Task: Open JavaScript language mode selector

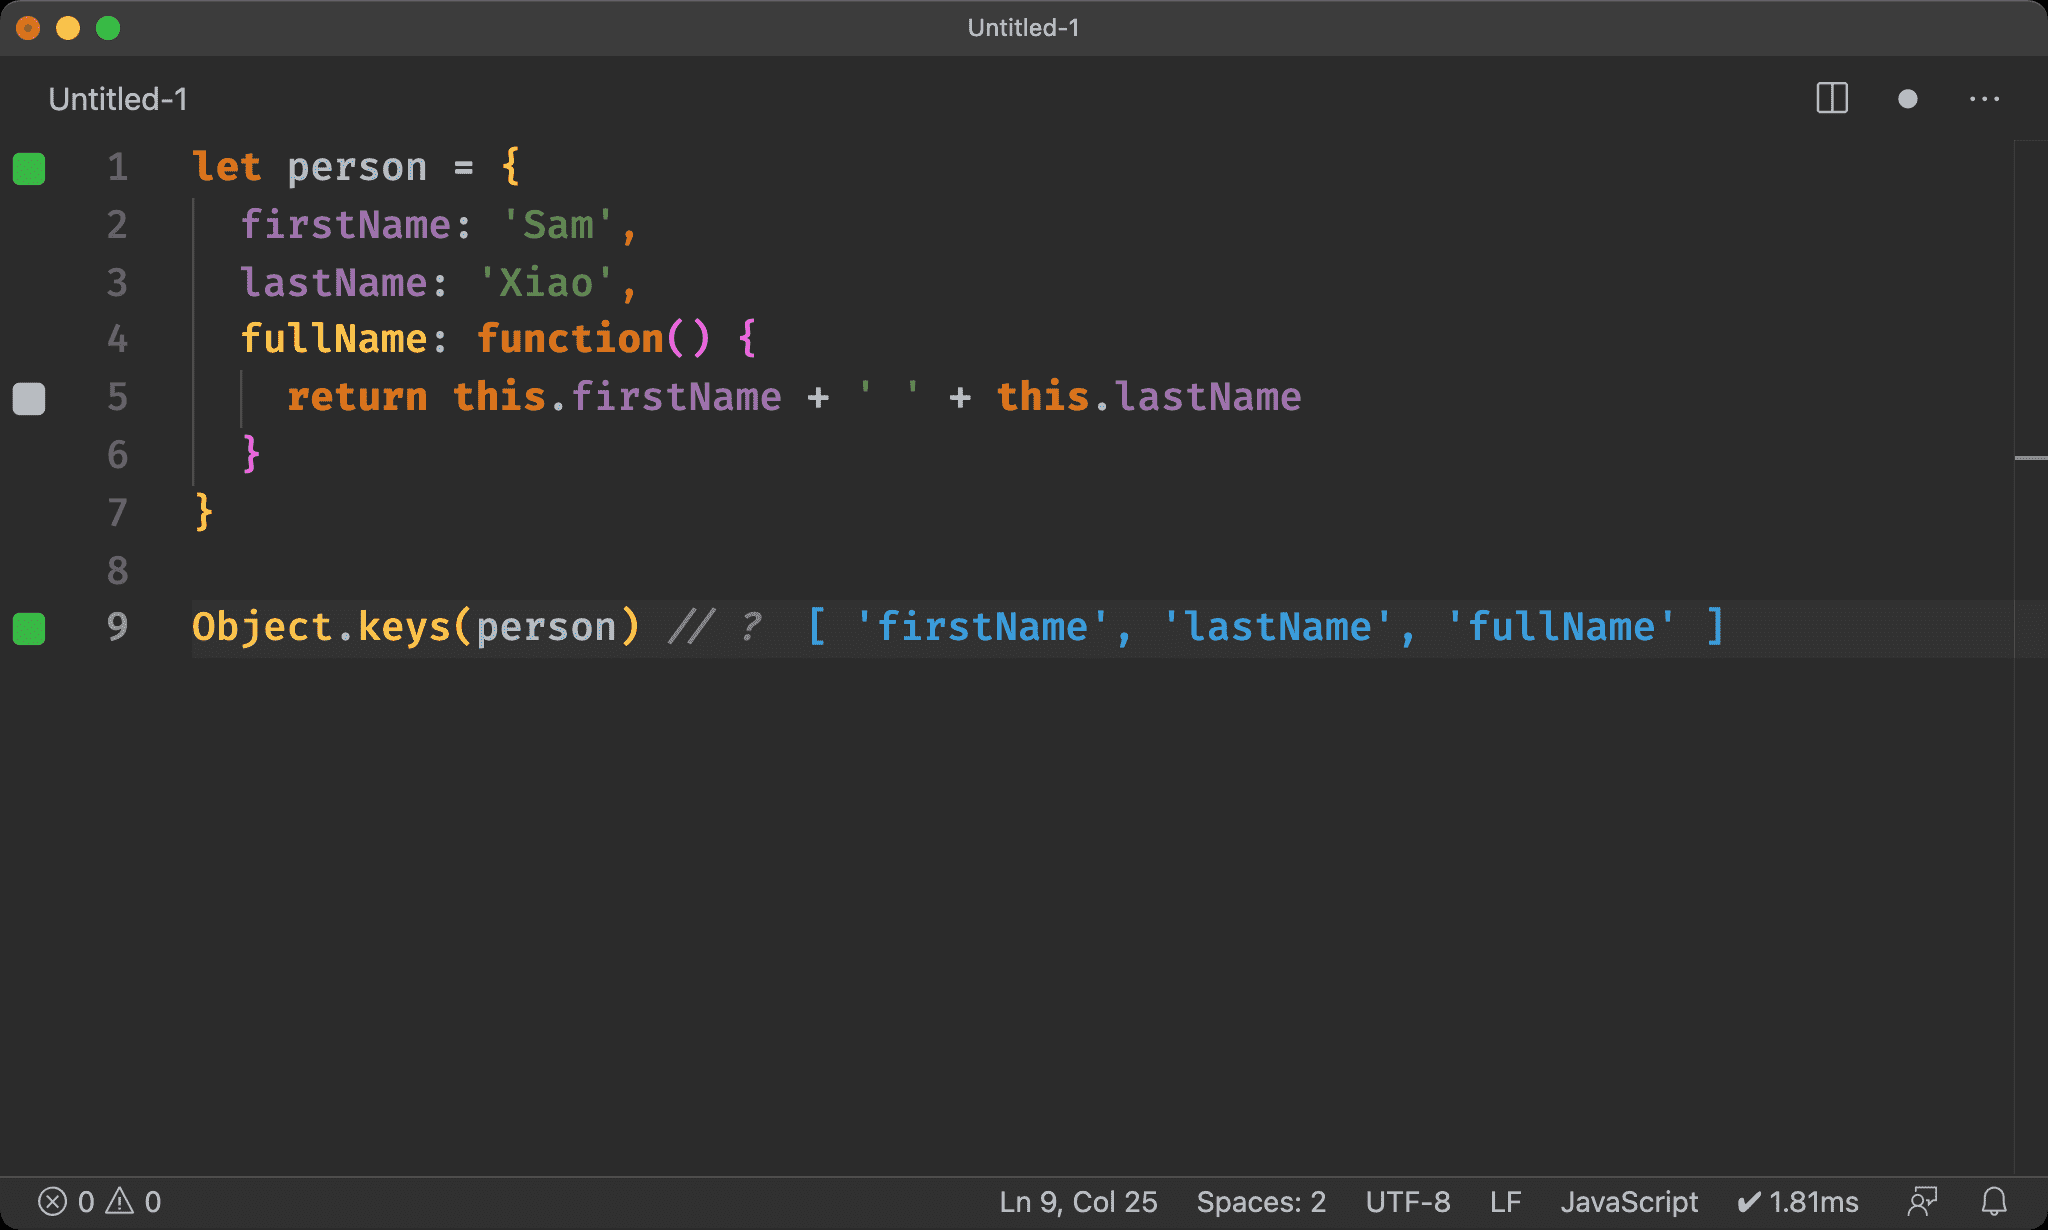Action: 1629,1201
